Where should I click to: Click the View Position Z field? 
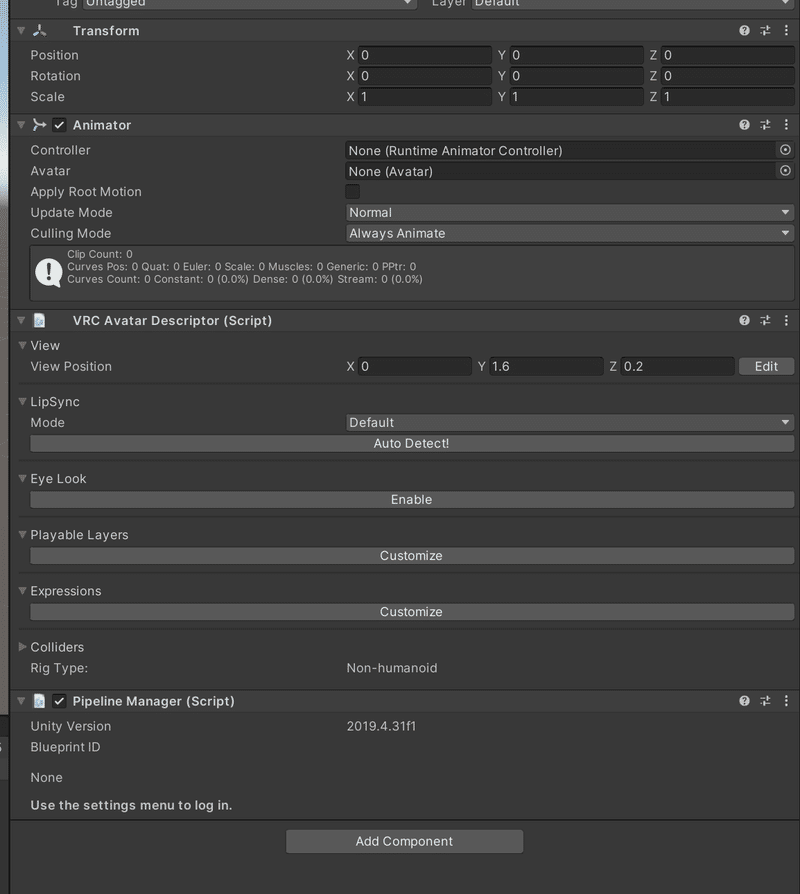click(x=677, y=366)
